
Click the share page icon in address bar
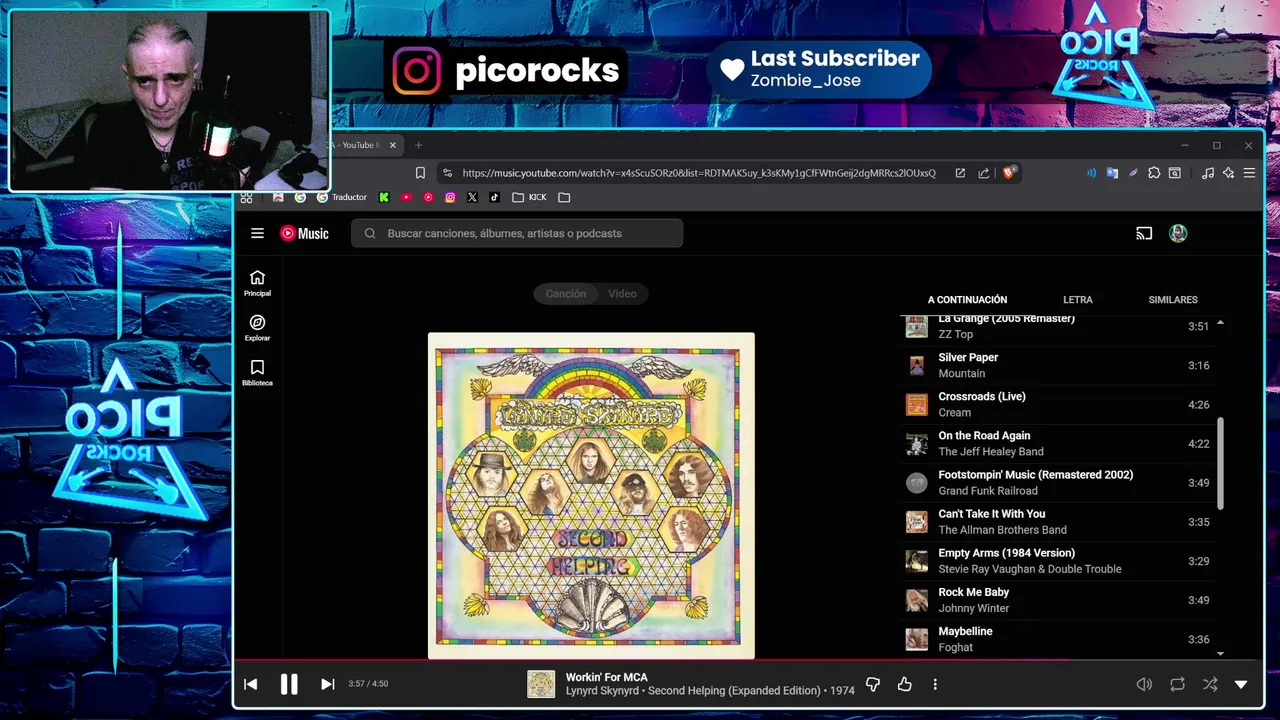(984, 173)
